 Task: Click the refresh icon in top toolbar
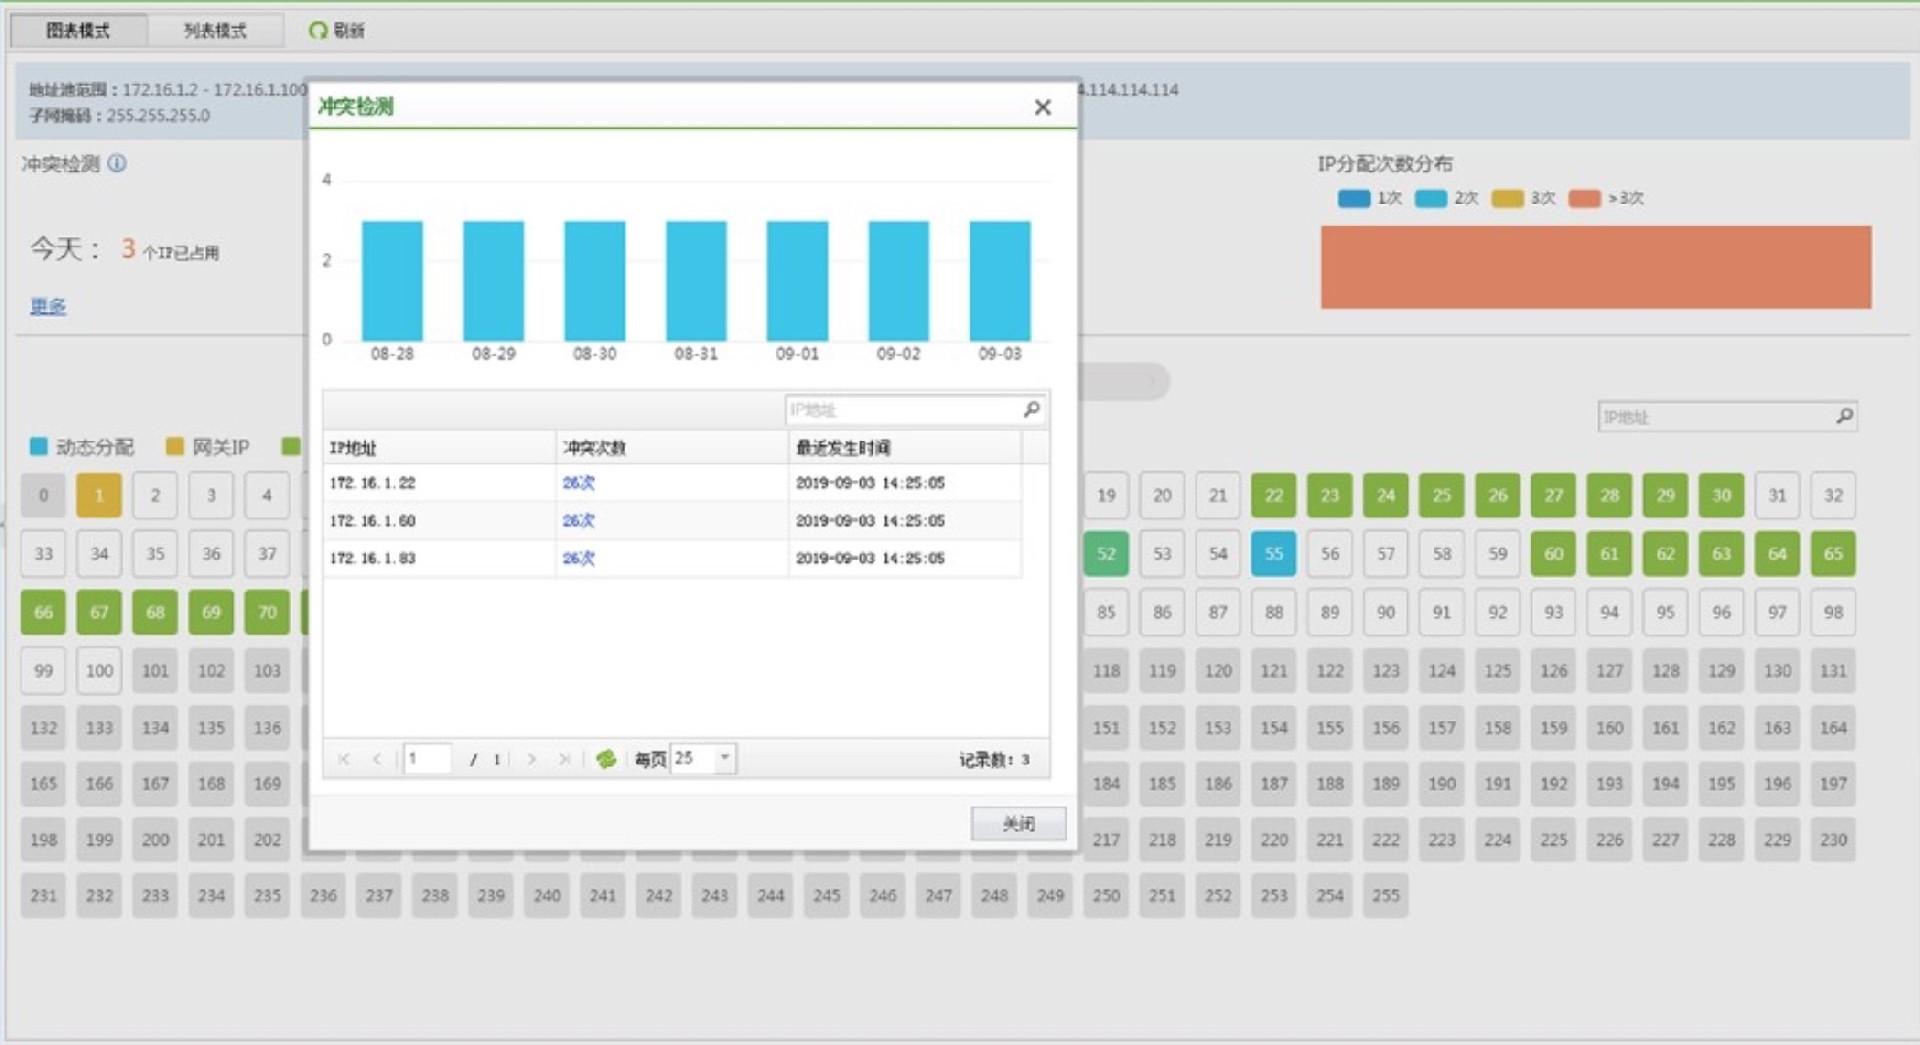319,31
